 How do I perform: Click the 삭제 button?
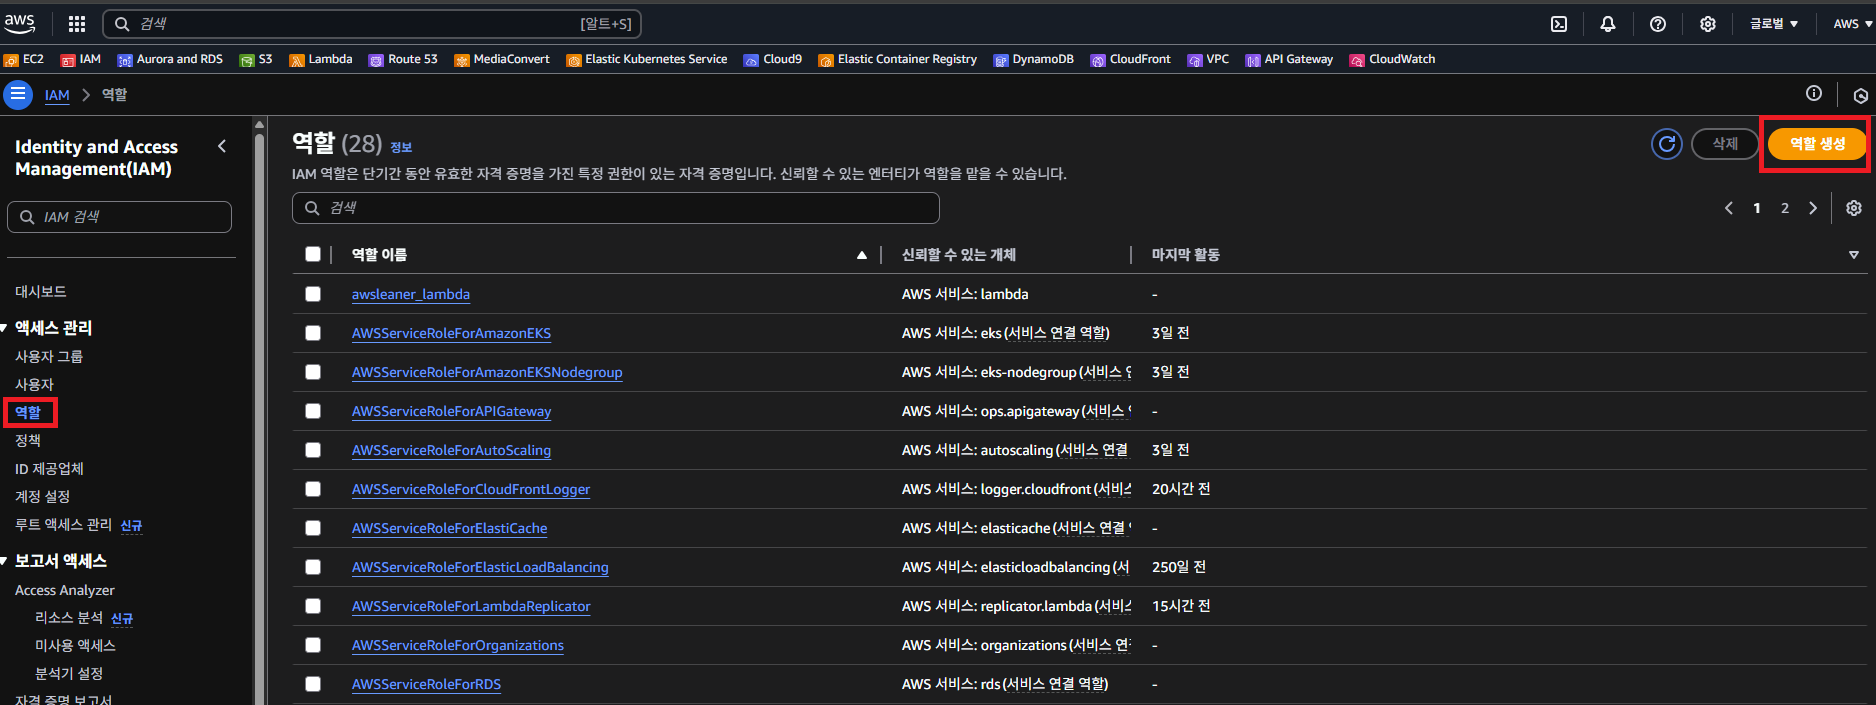click(1725, 144)
